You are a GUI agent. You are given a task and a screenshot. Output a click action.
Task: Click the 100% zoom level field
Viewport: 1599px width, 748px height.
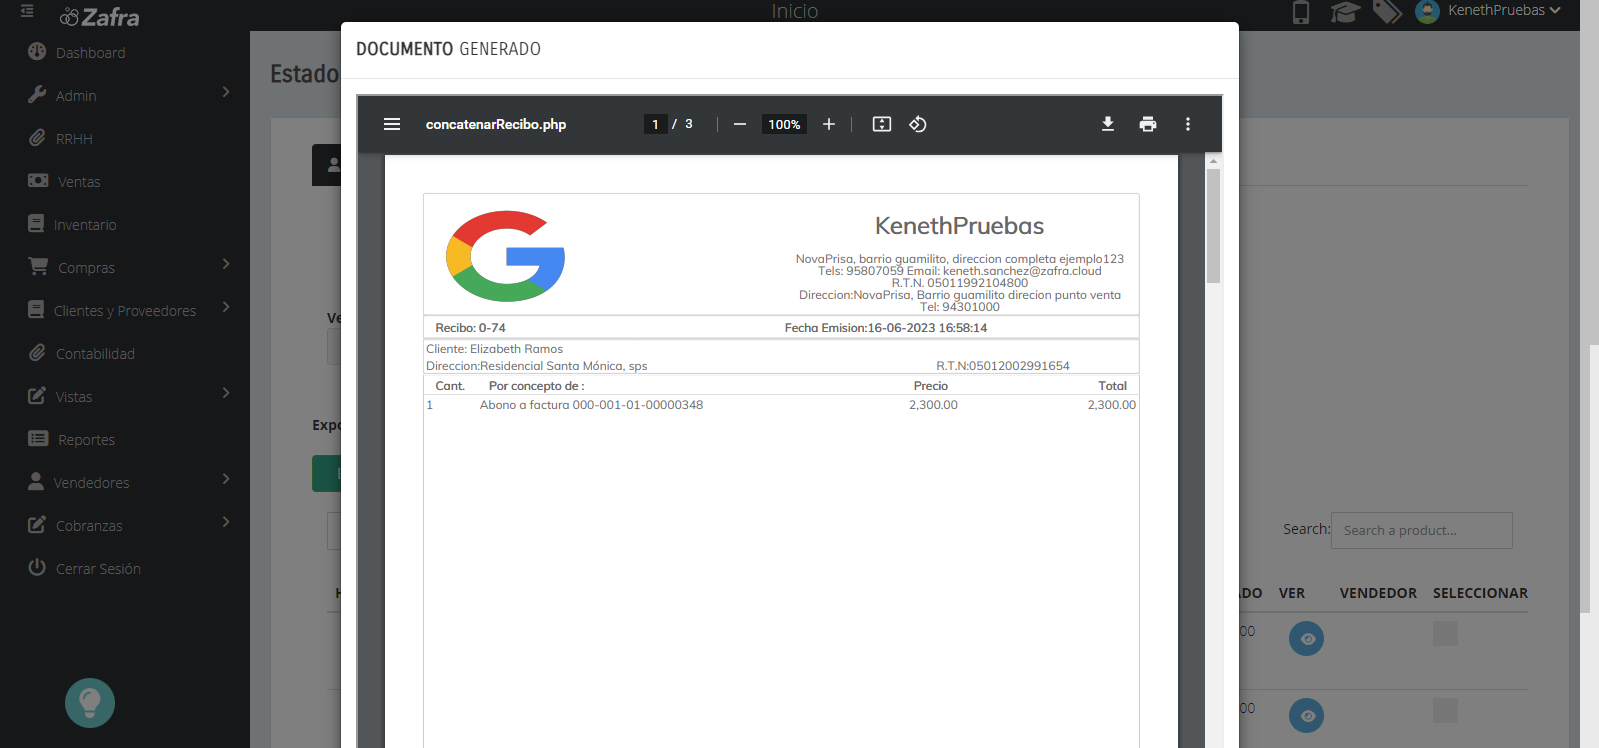(x=784, y=124)
